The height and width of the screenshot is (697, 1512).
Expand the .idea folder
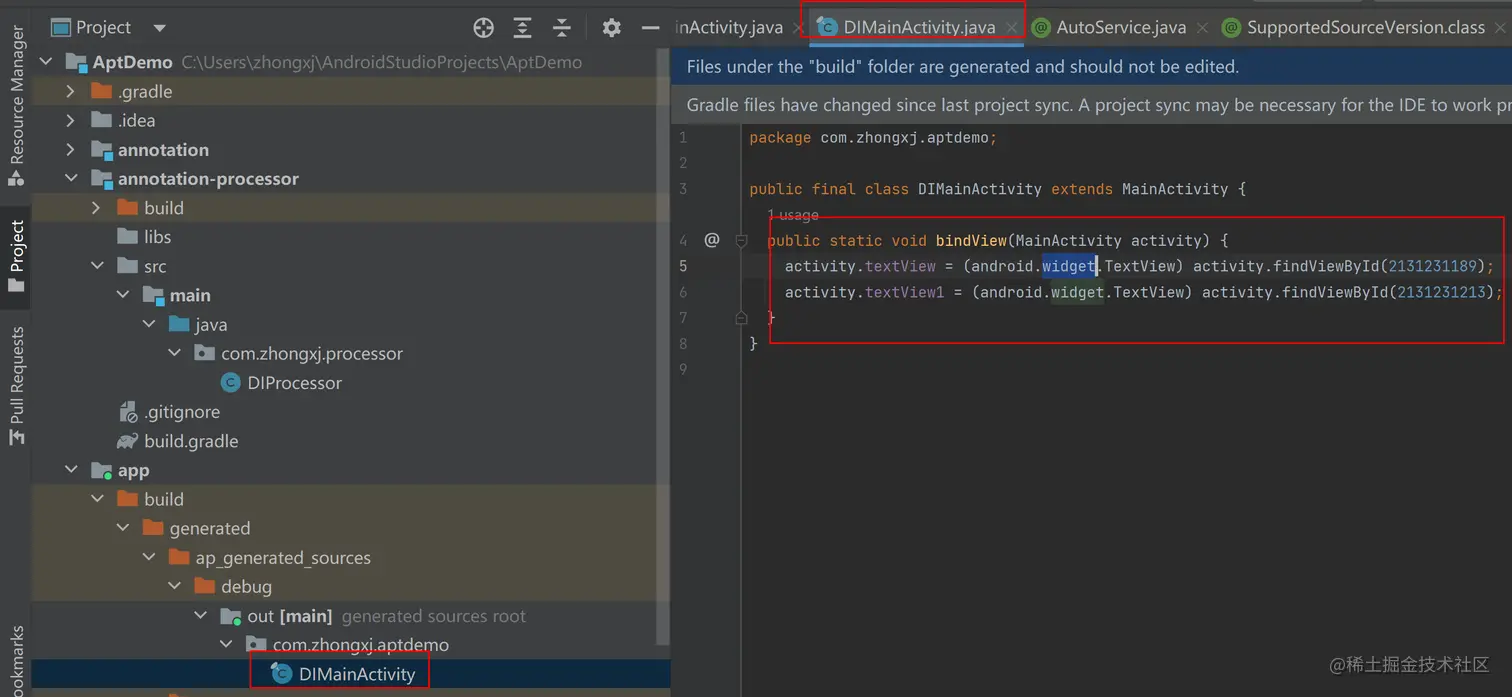click(x=70, y=120)
